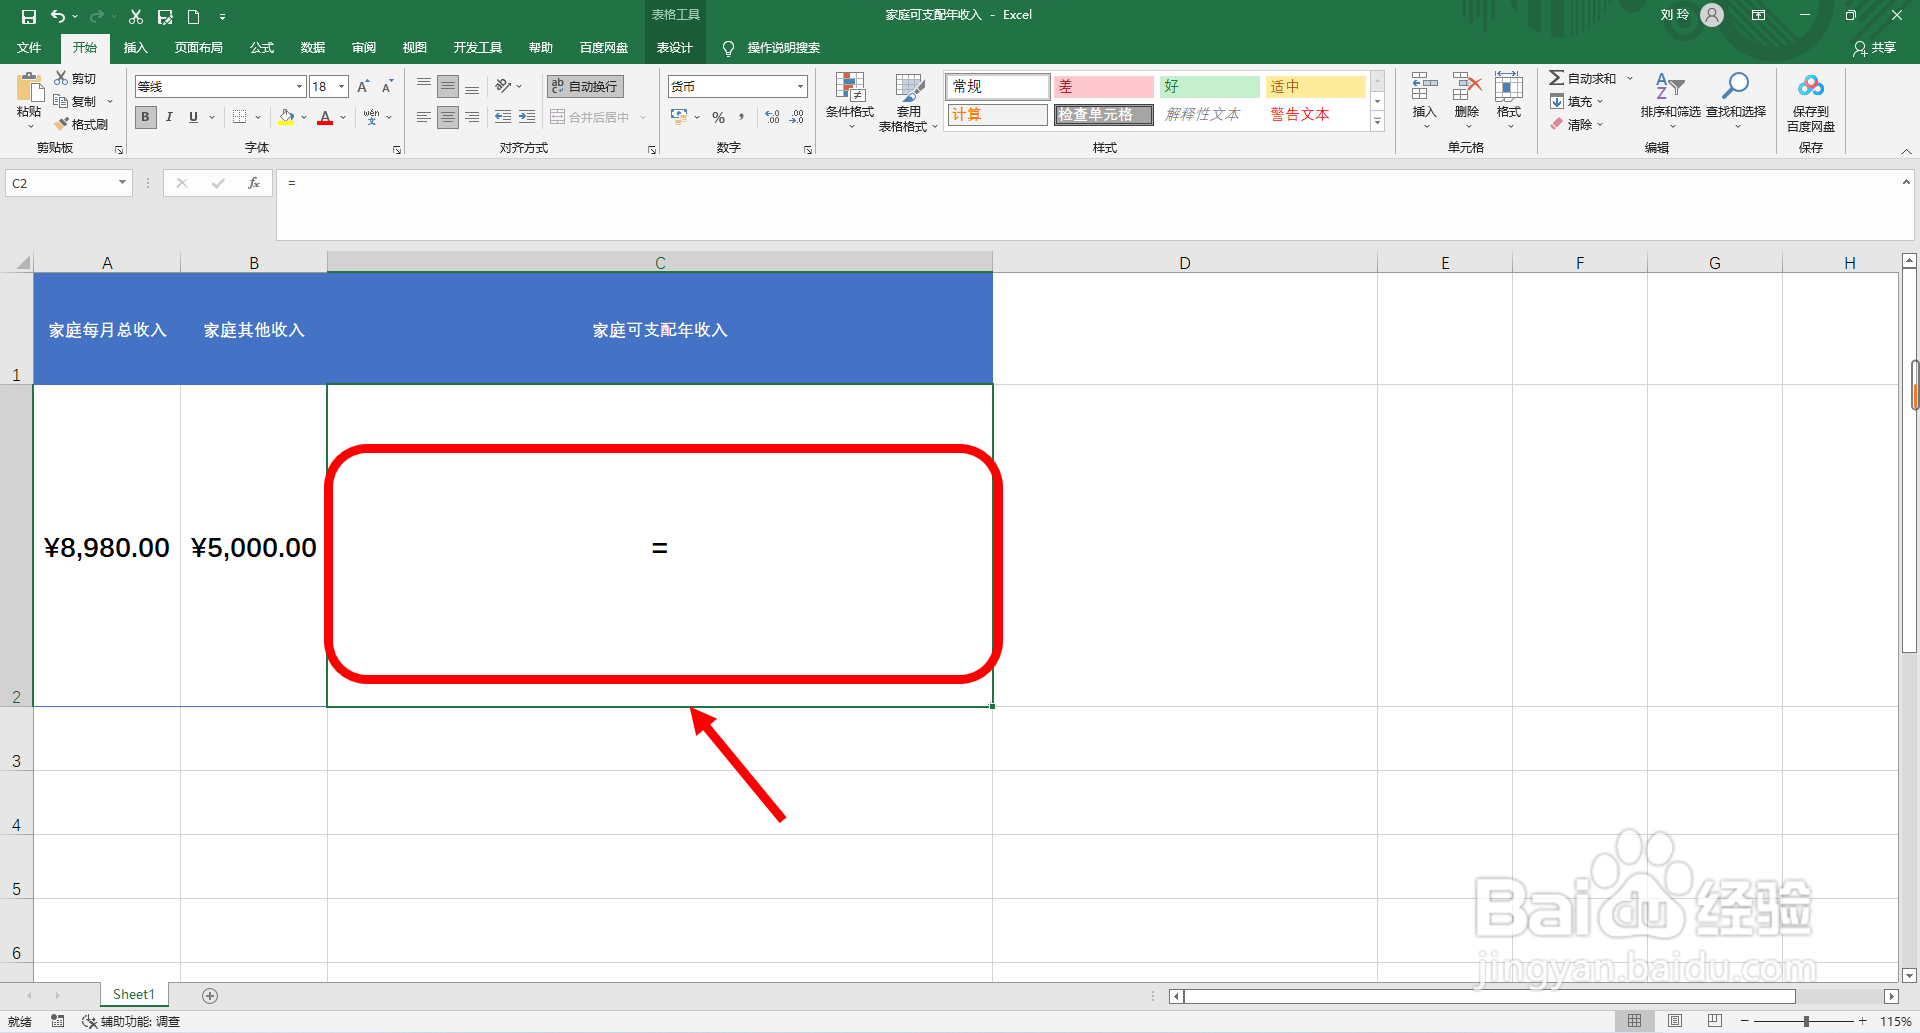
Task: Increase font size with the larger A icon
Action: [x=363, y=87]
